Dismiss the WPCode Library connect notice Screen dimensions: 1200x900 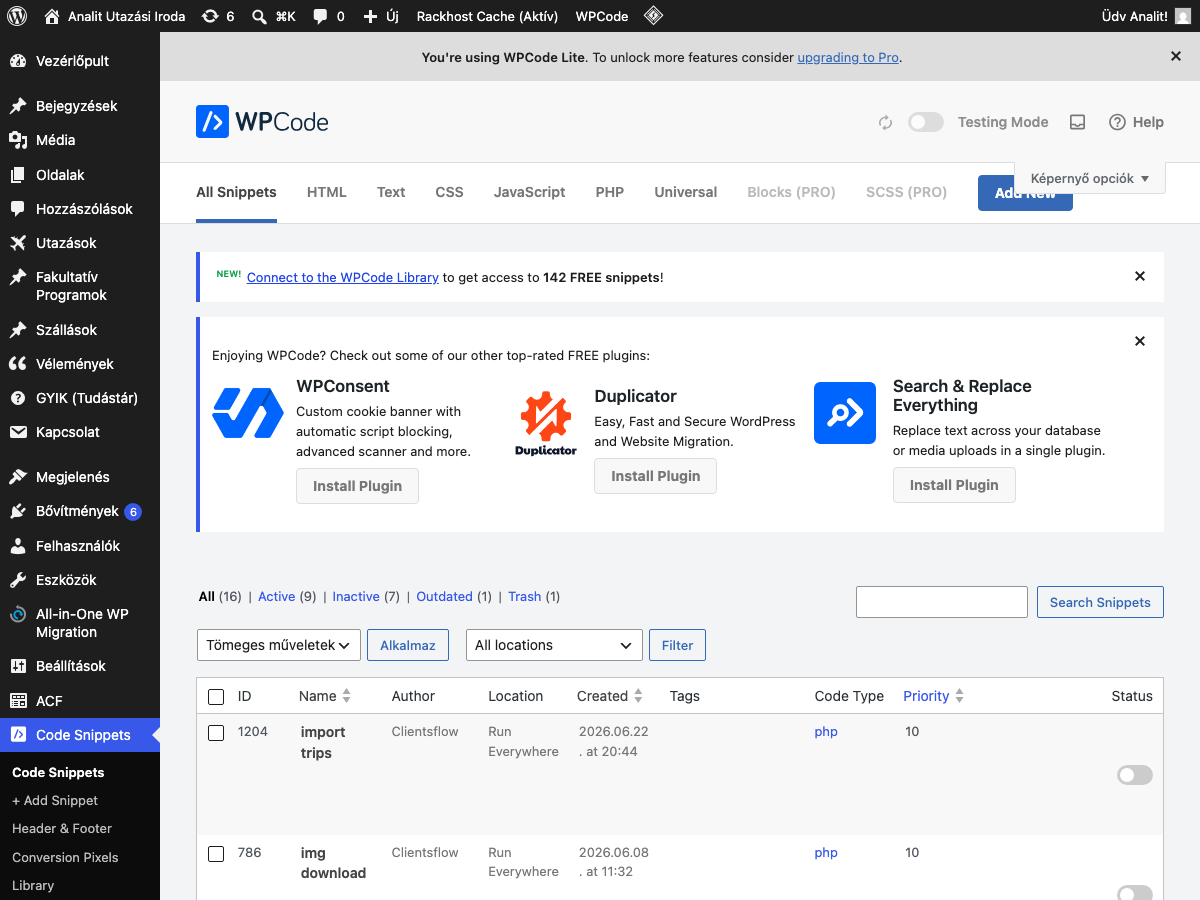point(1140,276)
